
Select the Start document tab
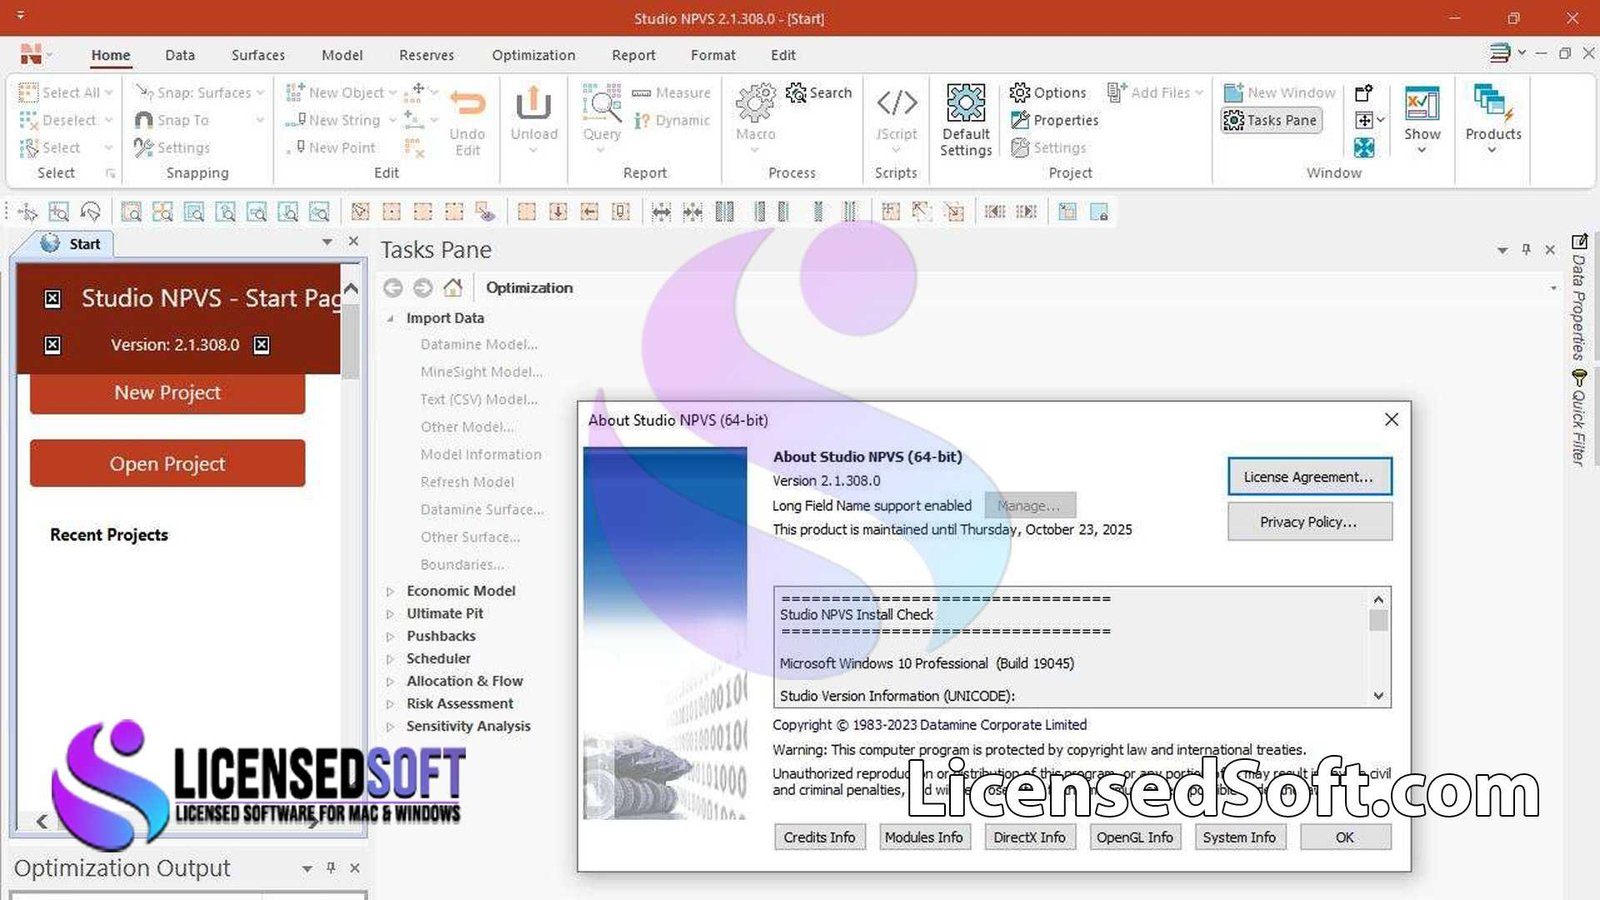tap(72, 243)
